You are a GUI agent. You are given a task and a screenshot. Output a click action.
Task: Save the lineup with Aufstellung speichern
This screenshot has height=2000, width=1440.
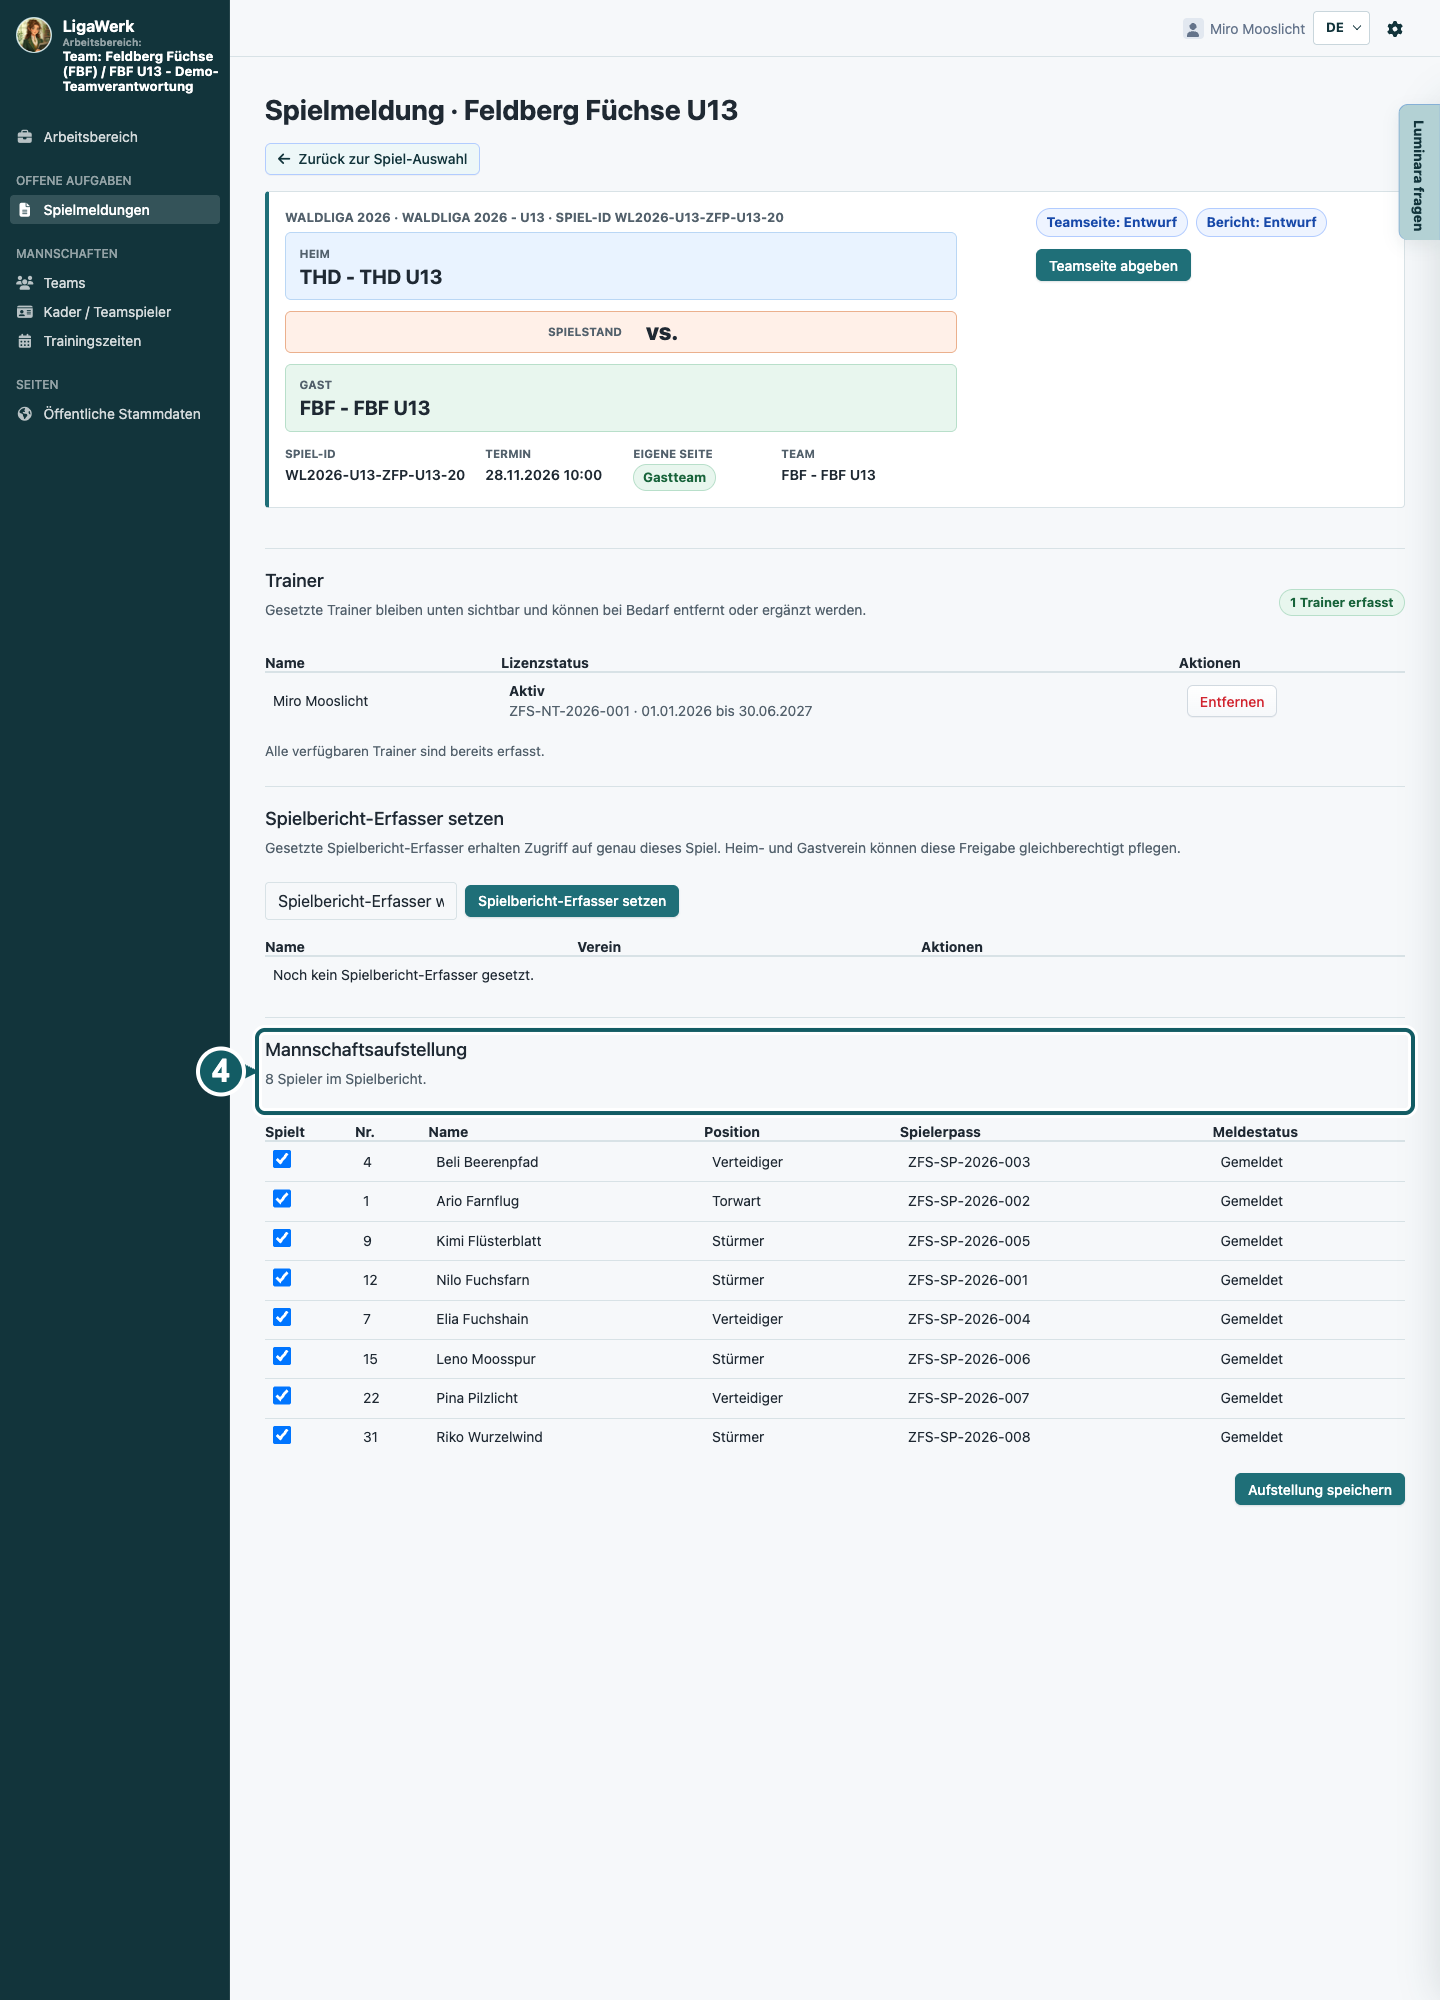(1320, 1489)
